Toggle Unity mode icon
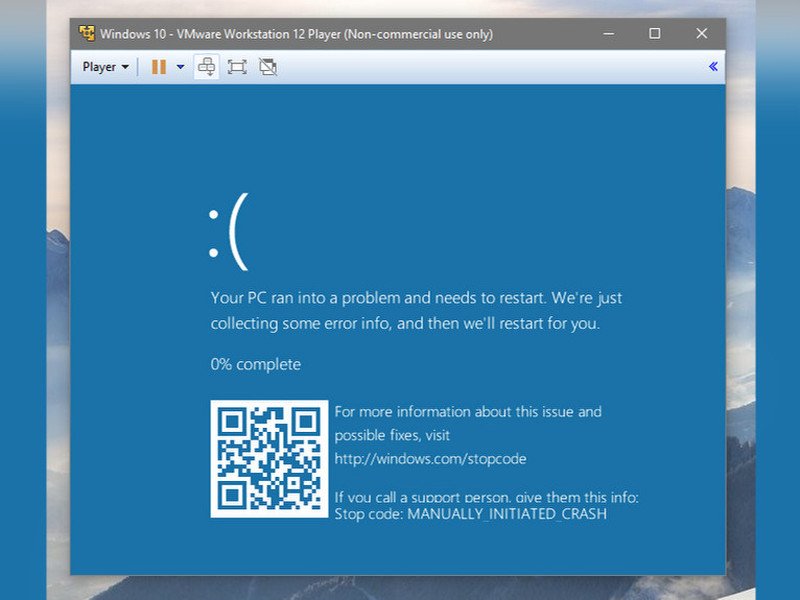The height and width of the screenshot is (600, 800). coord(268,67)
